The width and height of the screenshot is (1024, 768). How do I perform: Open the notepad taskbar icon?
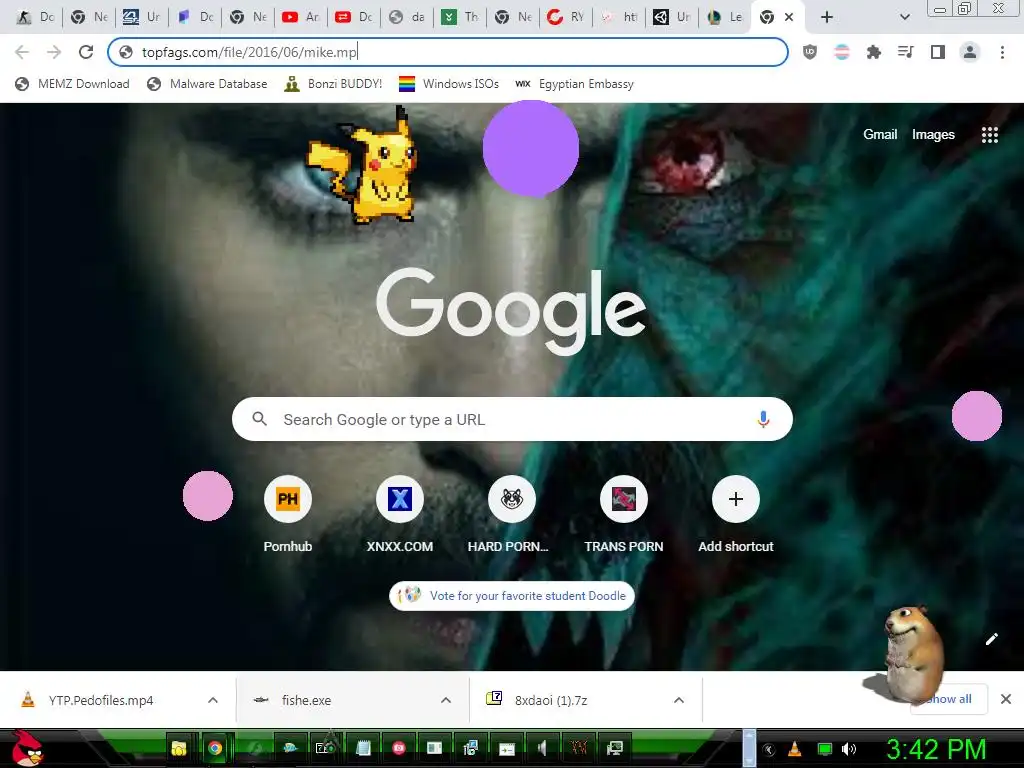(364, 748)
